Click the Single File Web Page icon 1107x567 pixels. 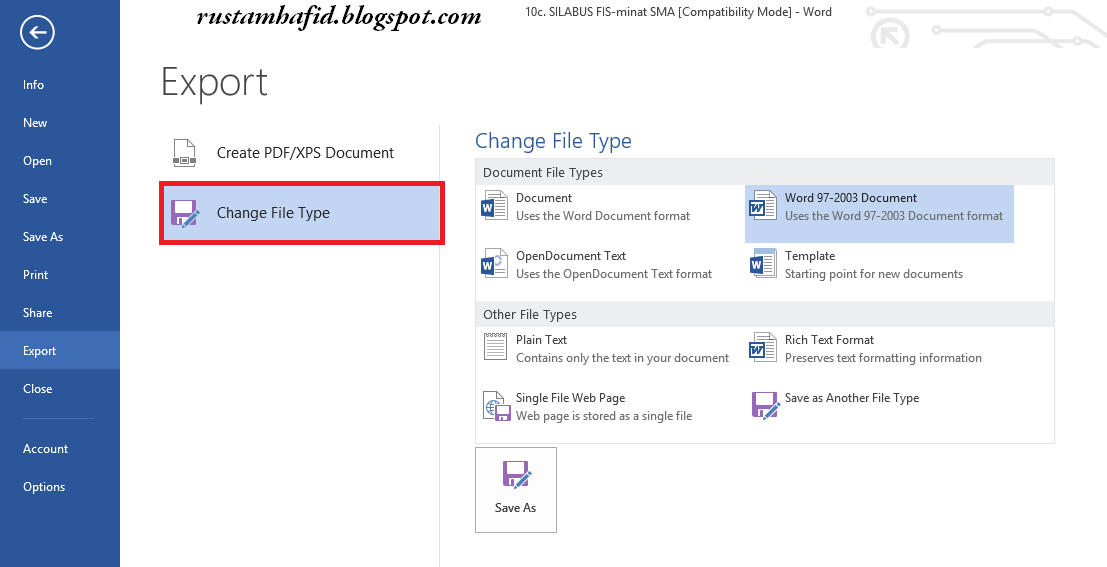(496, 406)
